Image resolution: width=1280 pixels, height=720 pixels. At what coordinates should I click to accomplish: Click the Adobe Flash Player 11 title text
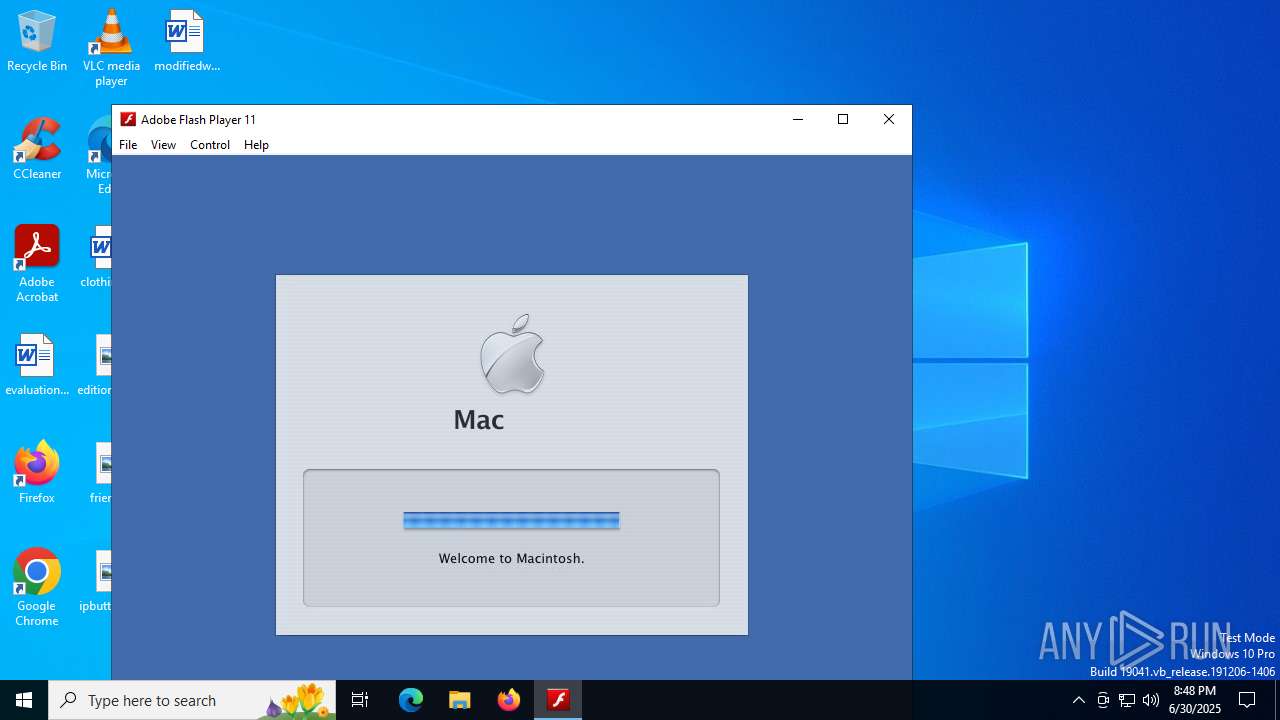click(198, 119)
